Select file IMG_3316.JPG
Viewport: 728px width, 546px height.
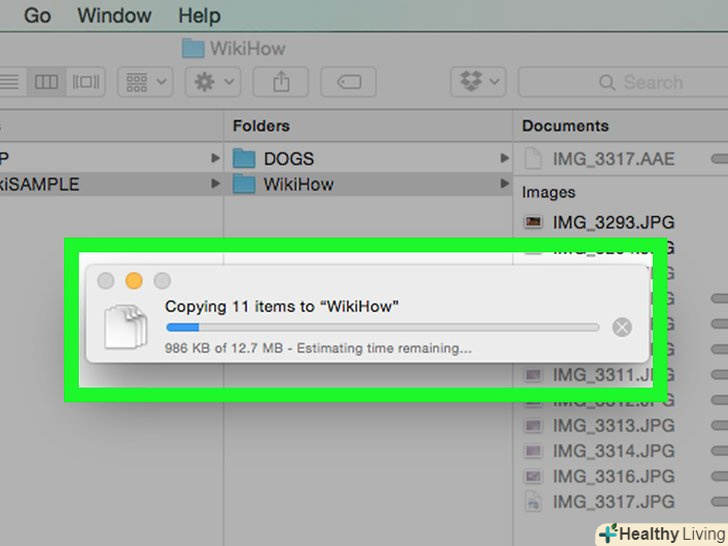coord(613,476)
